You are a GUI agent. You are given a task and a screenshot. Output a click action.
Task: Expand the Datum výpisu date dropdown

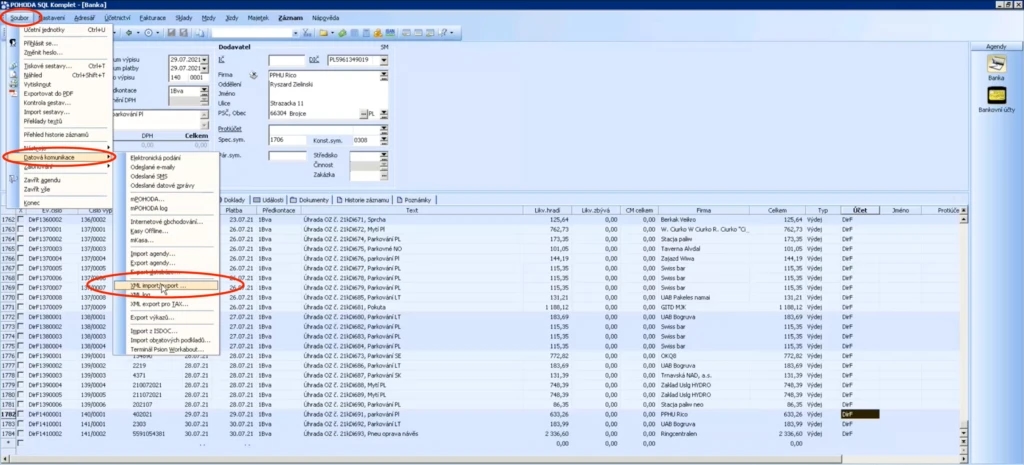pyautogui.click(x=204, y=59)
